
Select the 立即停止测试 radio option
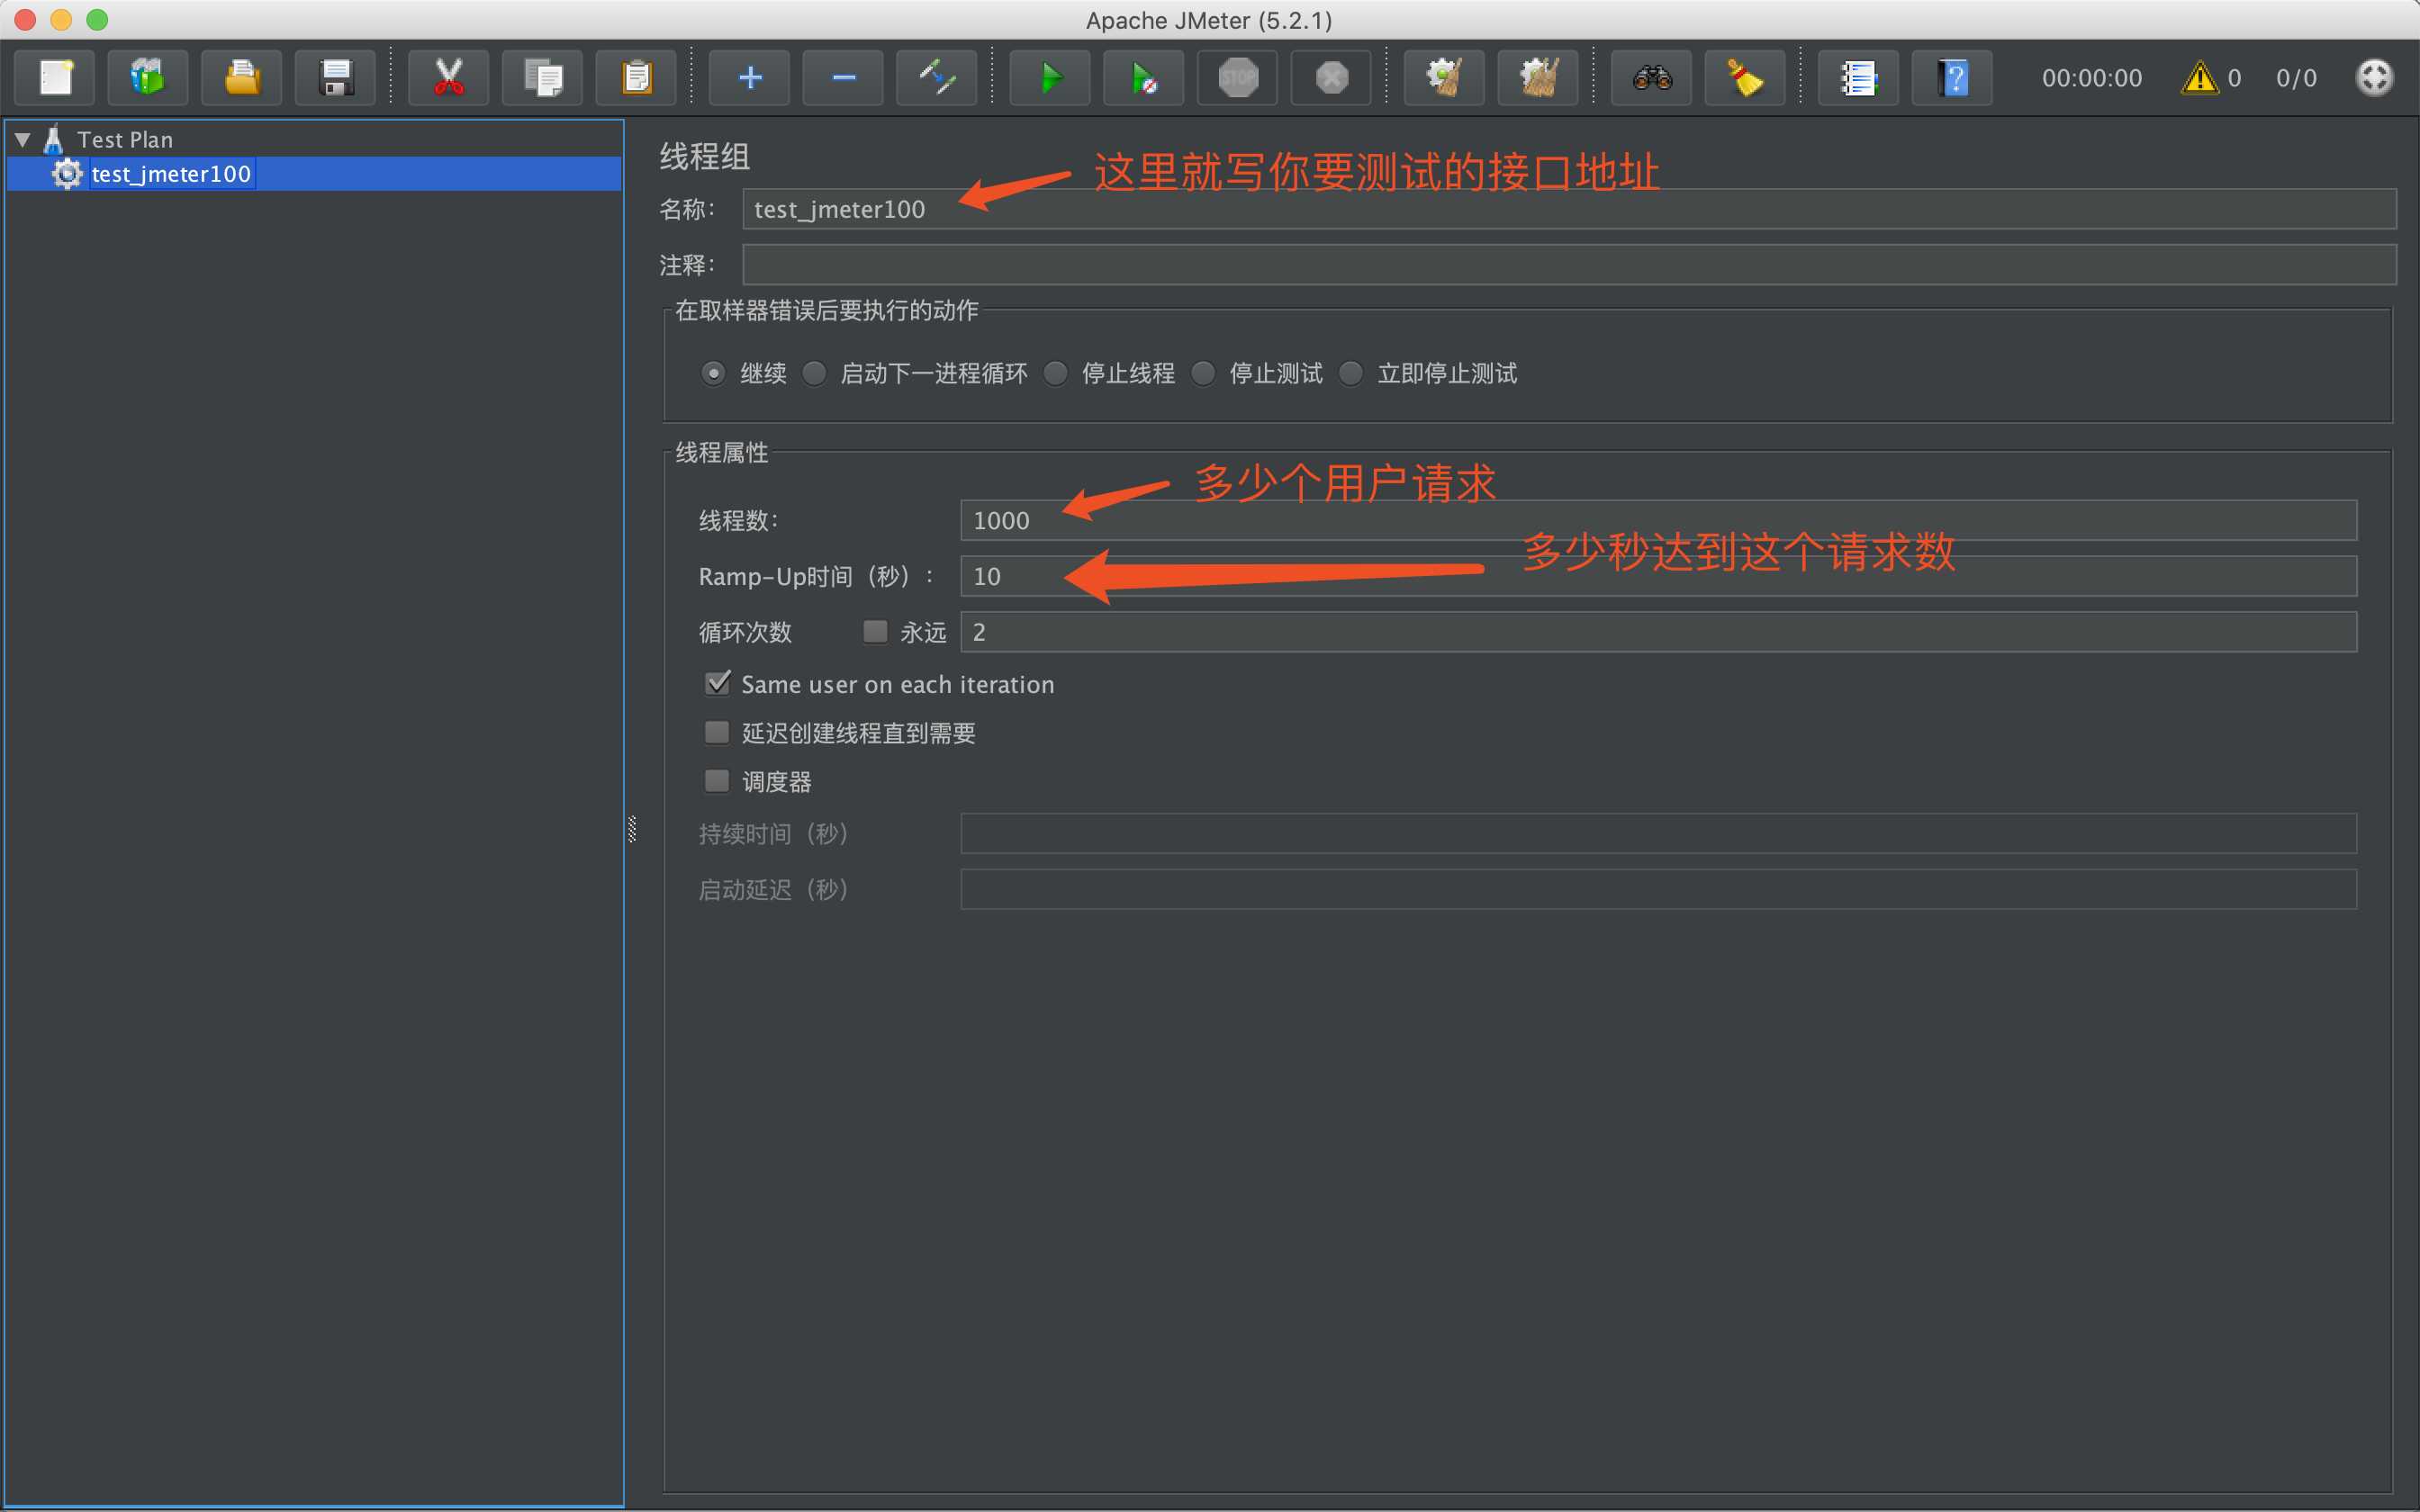(x=1352, y=373)
